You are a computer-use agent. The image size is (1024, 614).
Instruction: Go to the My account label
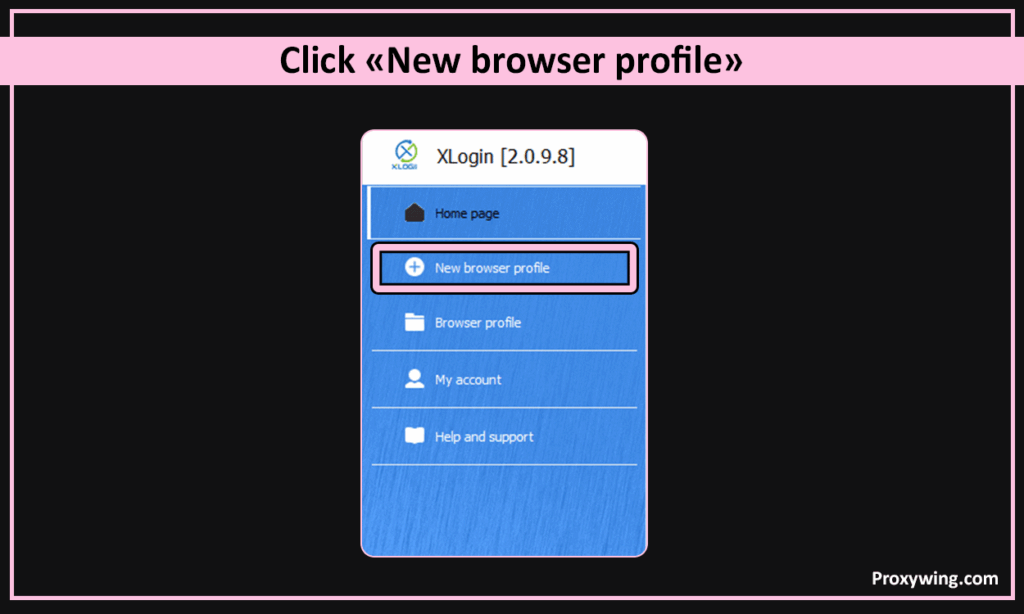click(x=468, y=380)
